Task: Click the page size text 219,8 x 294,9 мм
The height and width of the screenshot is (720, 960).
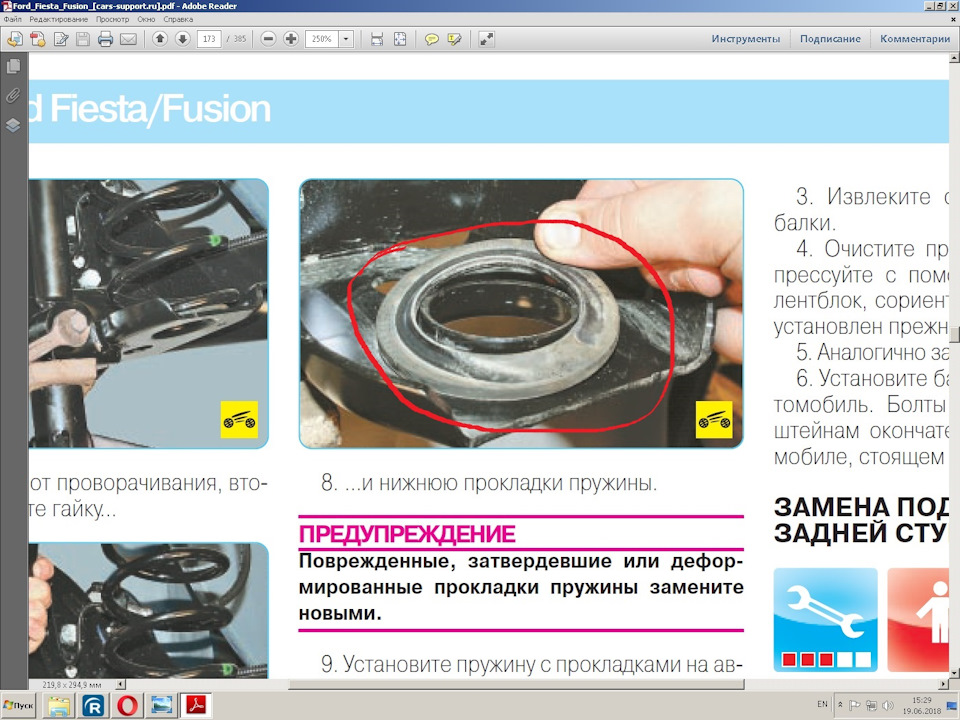Action: [x=72, y=684]
